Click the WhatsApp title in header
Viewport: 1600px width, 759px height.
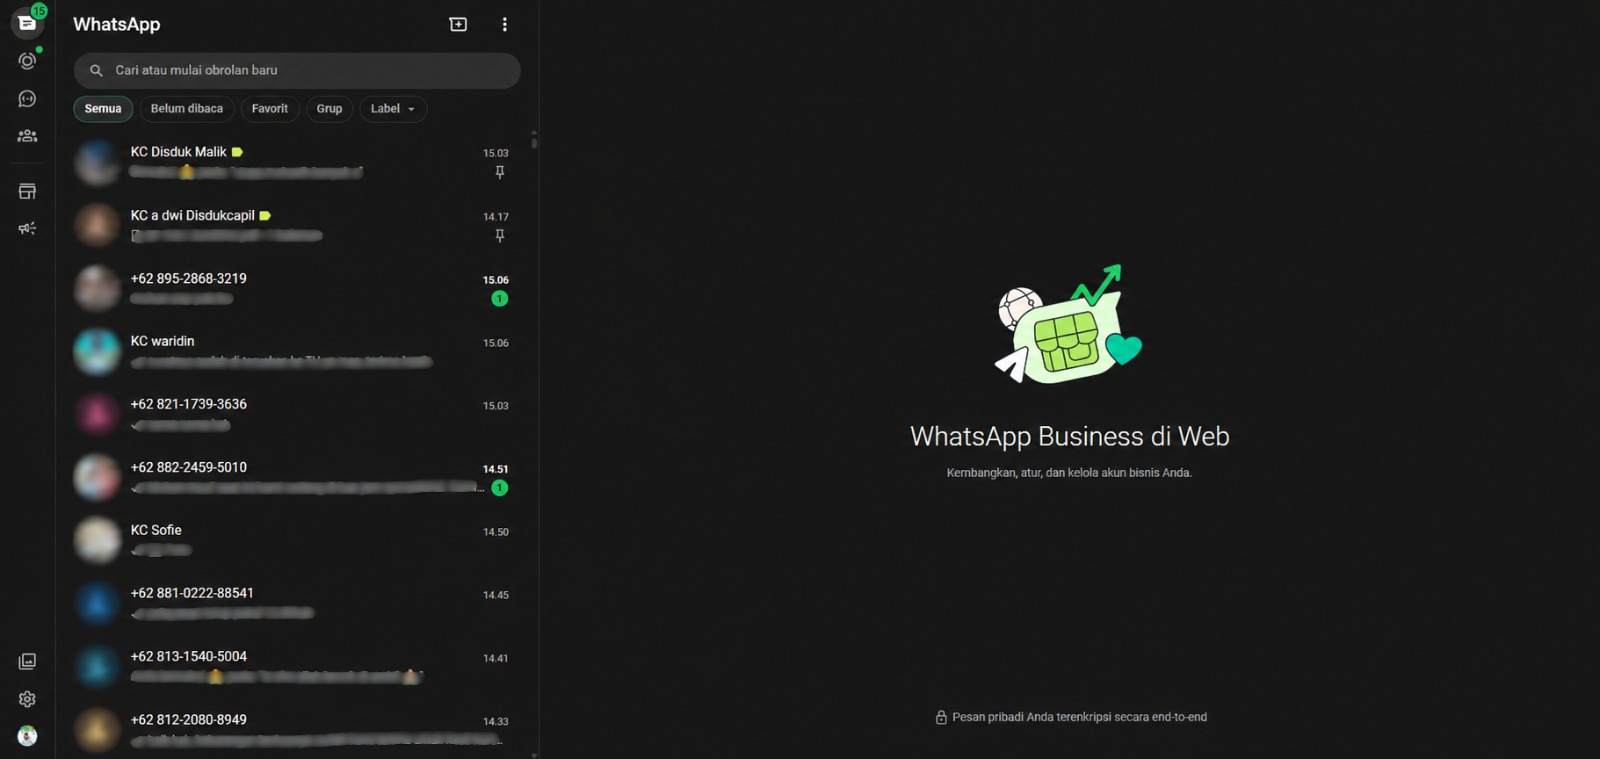(x=116, y=24)
